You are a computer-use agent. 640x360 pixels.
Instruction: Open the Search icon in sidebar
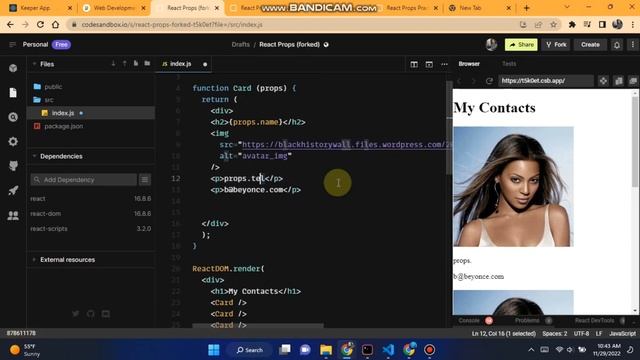(x=13, y=117)
